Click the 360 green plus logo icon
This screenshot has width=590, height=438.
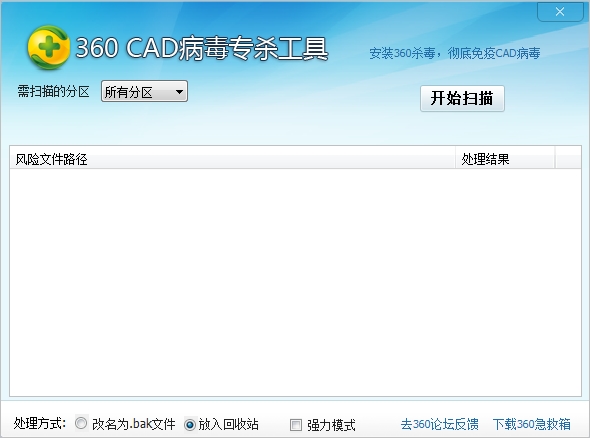(49, 47)
